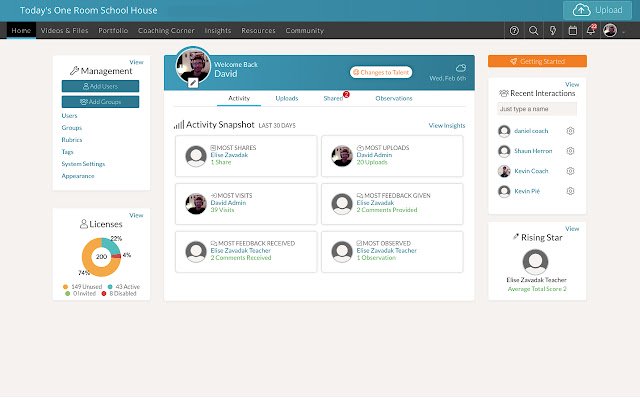
Task: Click avatar in Most Observed card
Action: coord(342,251)
